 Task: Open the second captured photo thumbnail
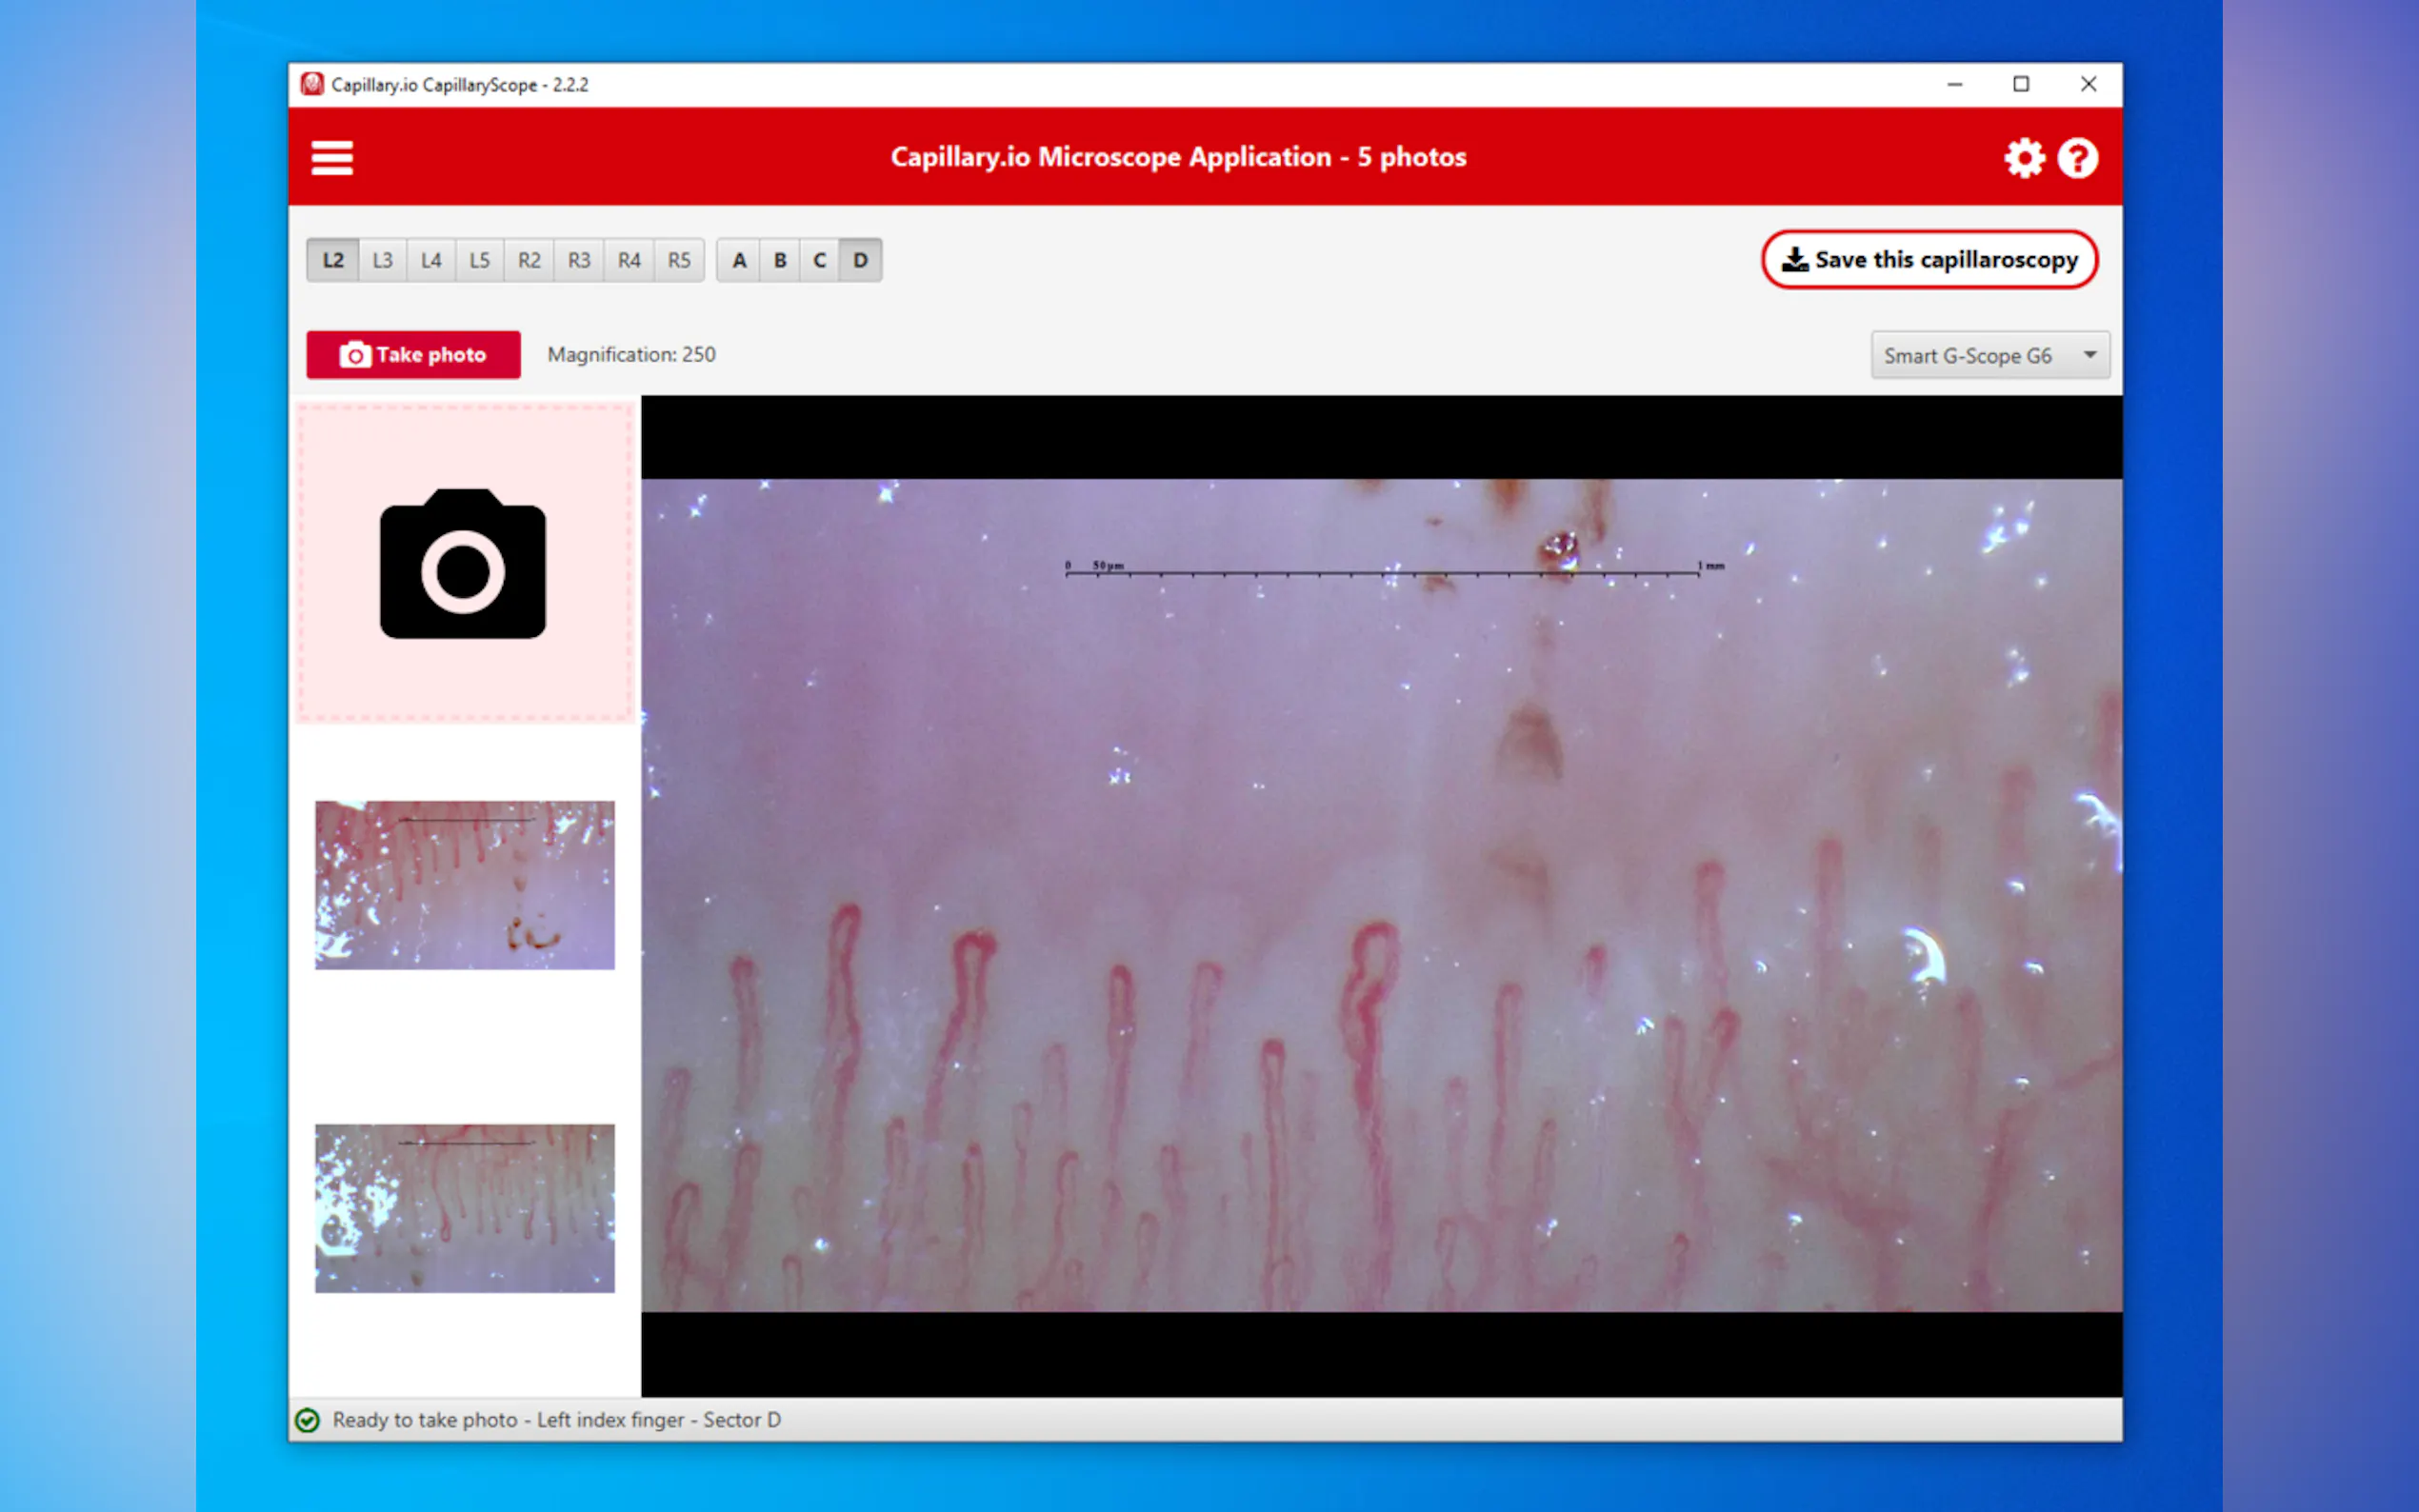point(465,1208)
